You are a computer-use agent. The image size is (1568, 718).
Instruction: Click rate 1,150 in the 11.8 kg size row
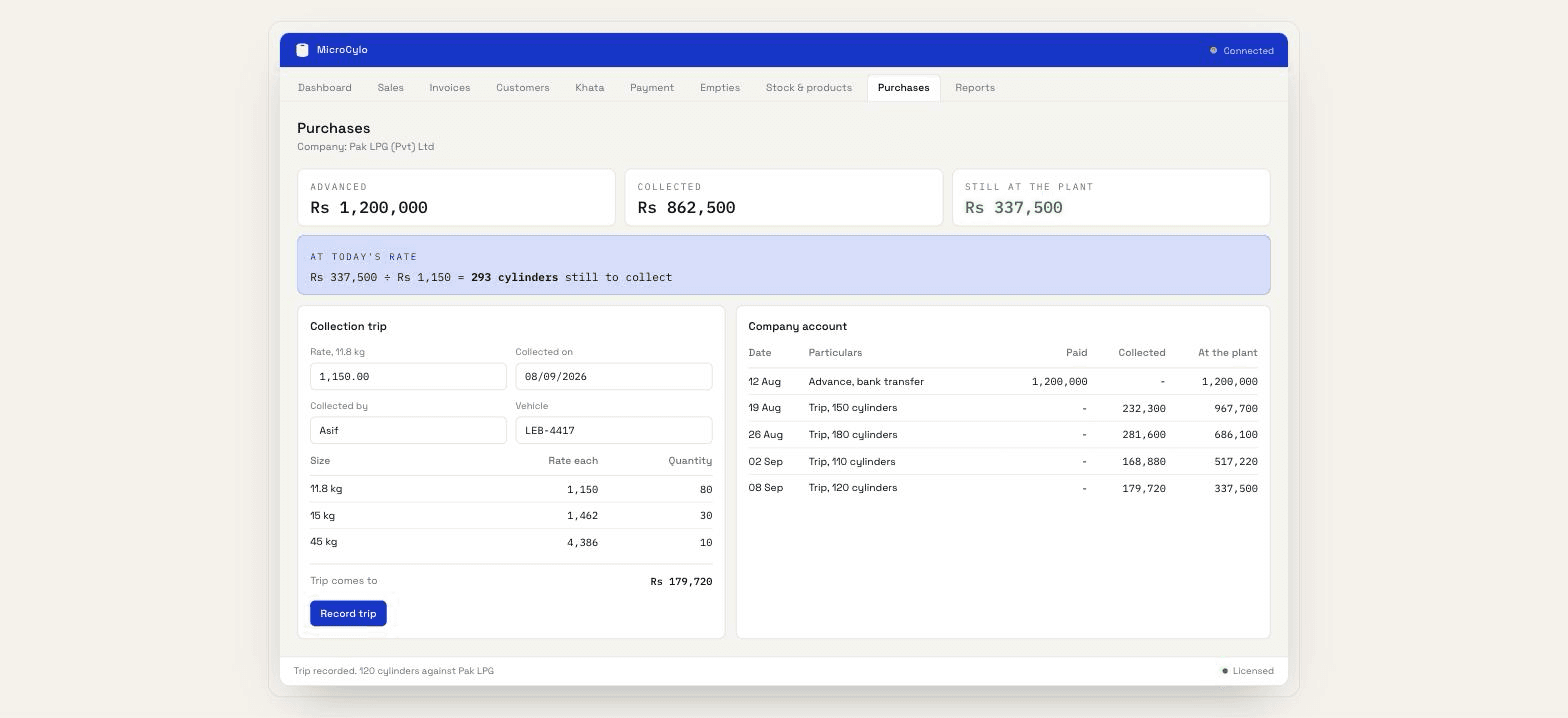[582, 490]
